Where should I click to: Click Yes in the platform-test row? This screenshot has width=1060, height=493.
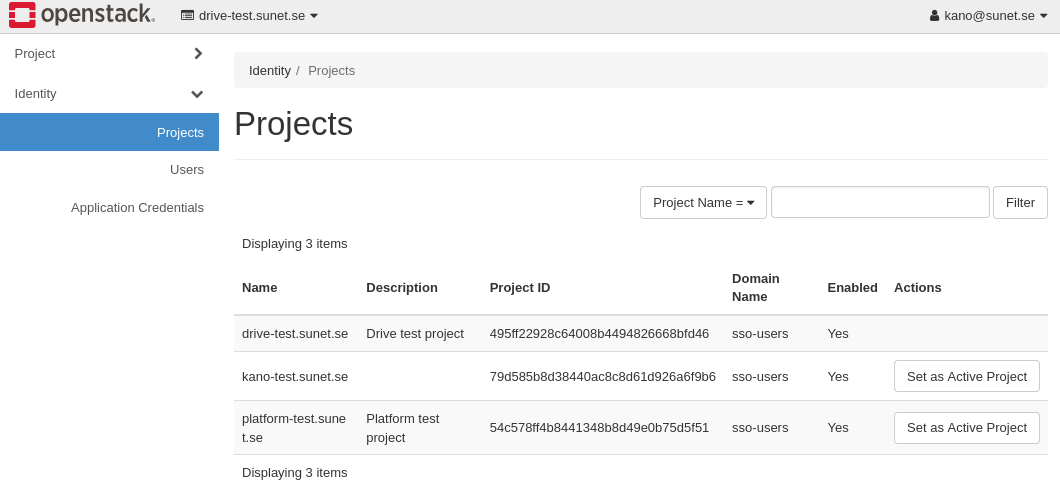click(x=838, y=427)
